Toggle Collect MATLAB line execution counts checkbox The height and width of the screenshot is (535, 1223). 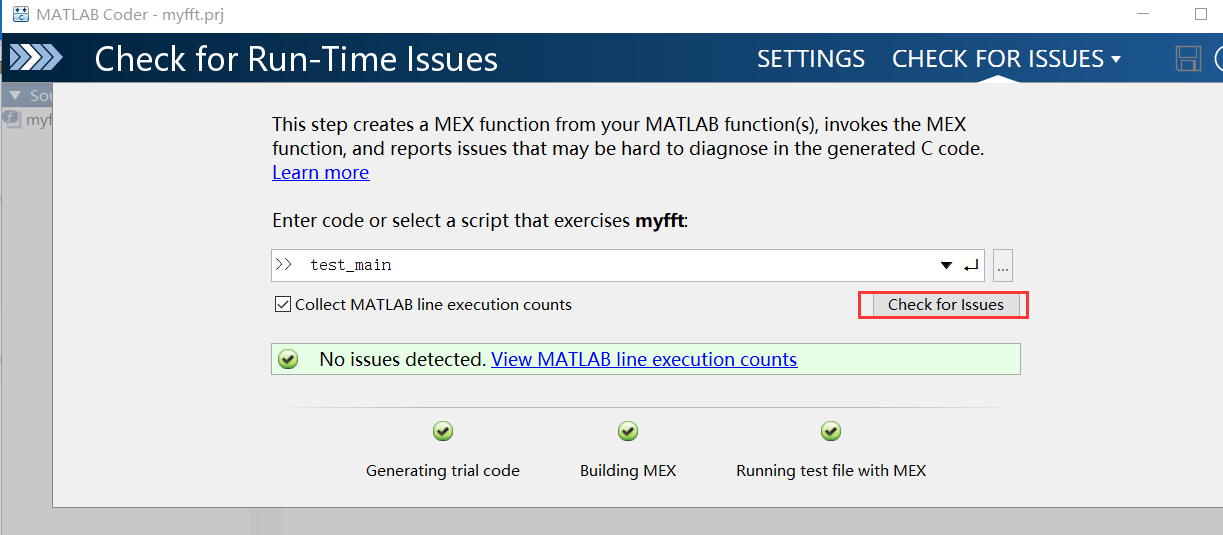[283, 305]
